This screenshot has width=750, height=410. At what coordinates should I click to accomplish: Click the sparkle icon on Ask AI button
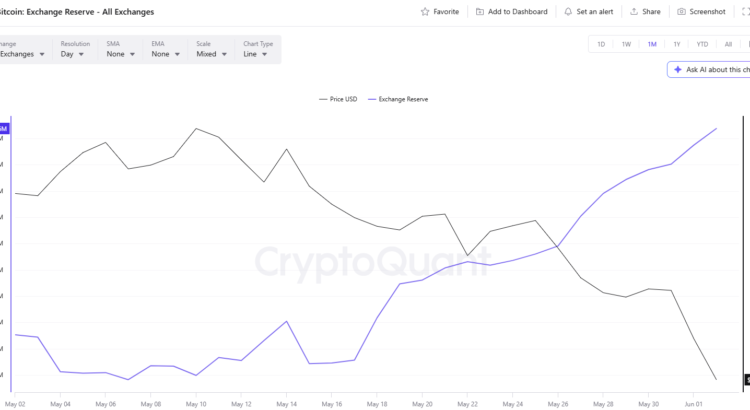[x=678, y=69]
